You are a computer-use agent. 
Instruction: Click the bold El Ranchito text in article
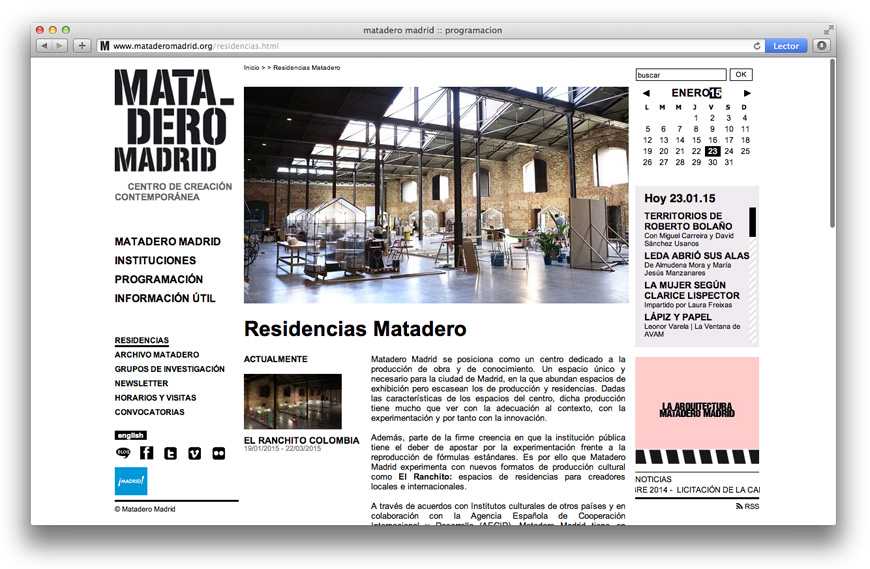(425, 477)
